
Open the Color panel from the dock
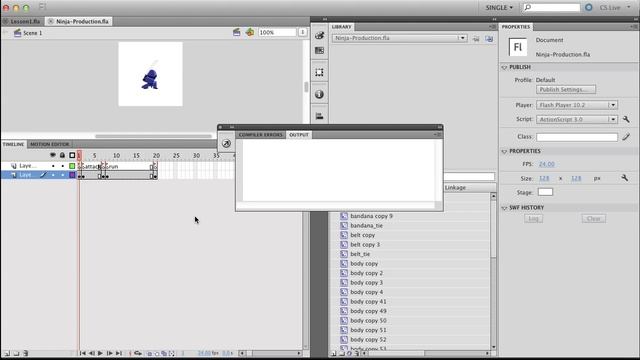click(320, 36)
